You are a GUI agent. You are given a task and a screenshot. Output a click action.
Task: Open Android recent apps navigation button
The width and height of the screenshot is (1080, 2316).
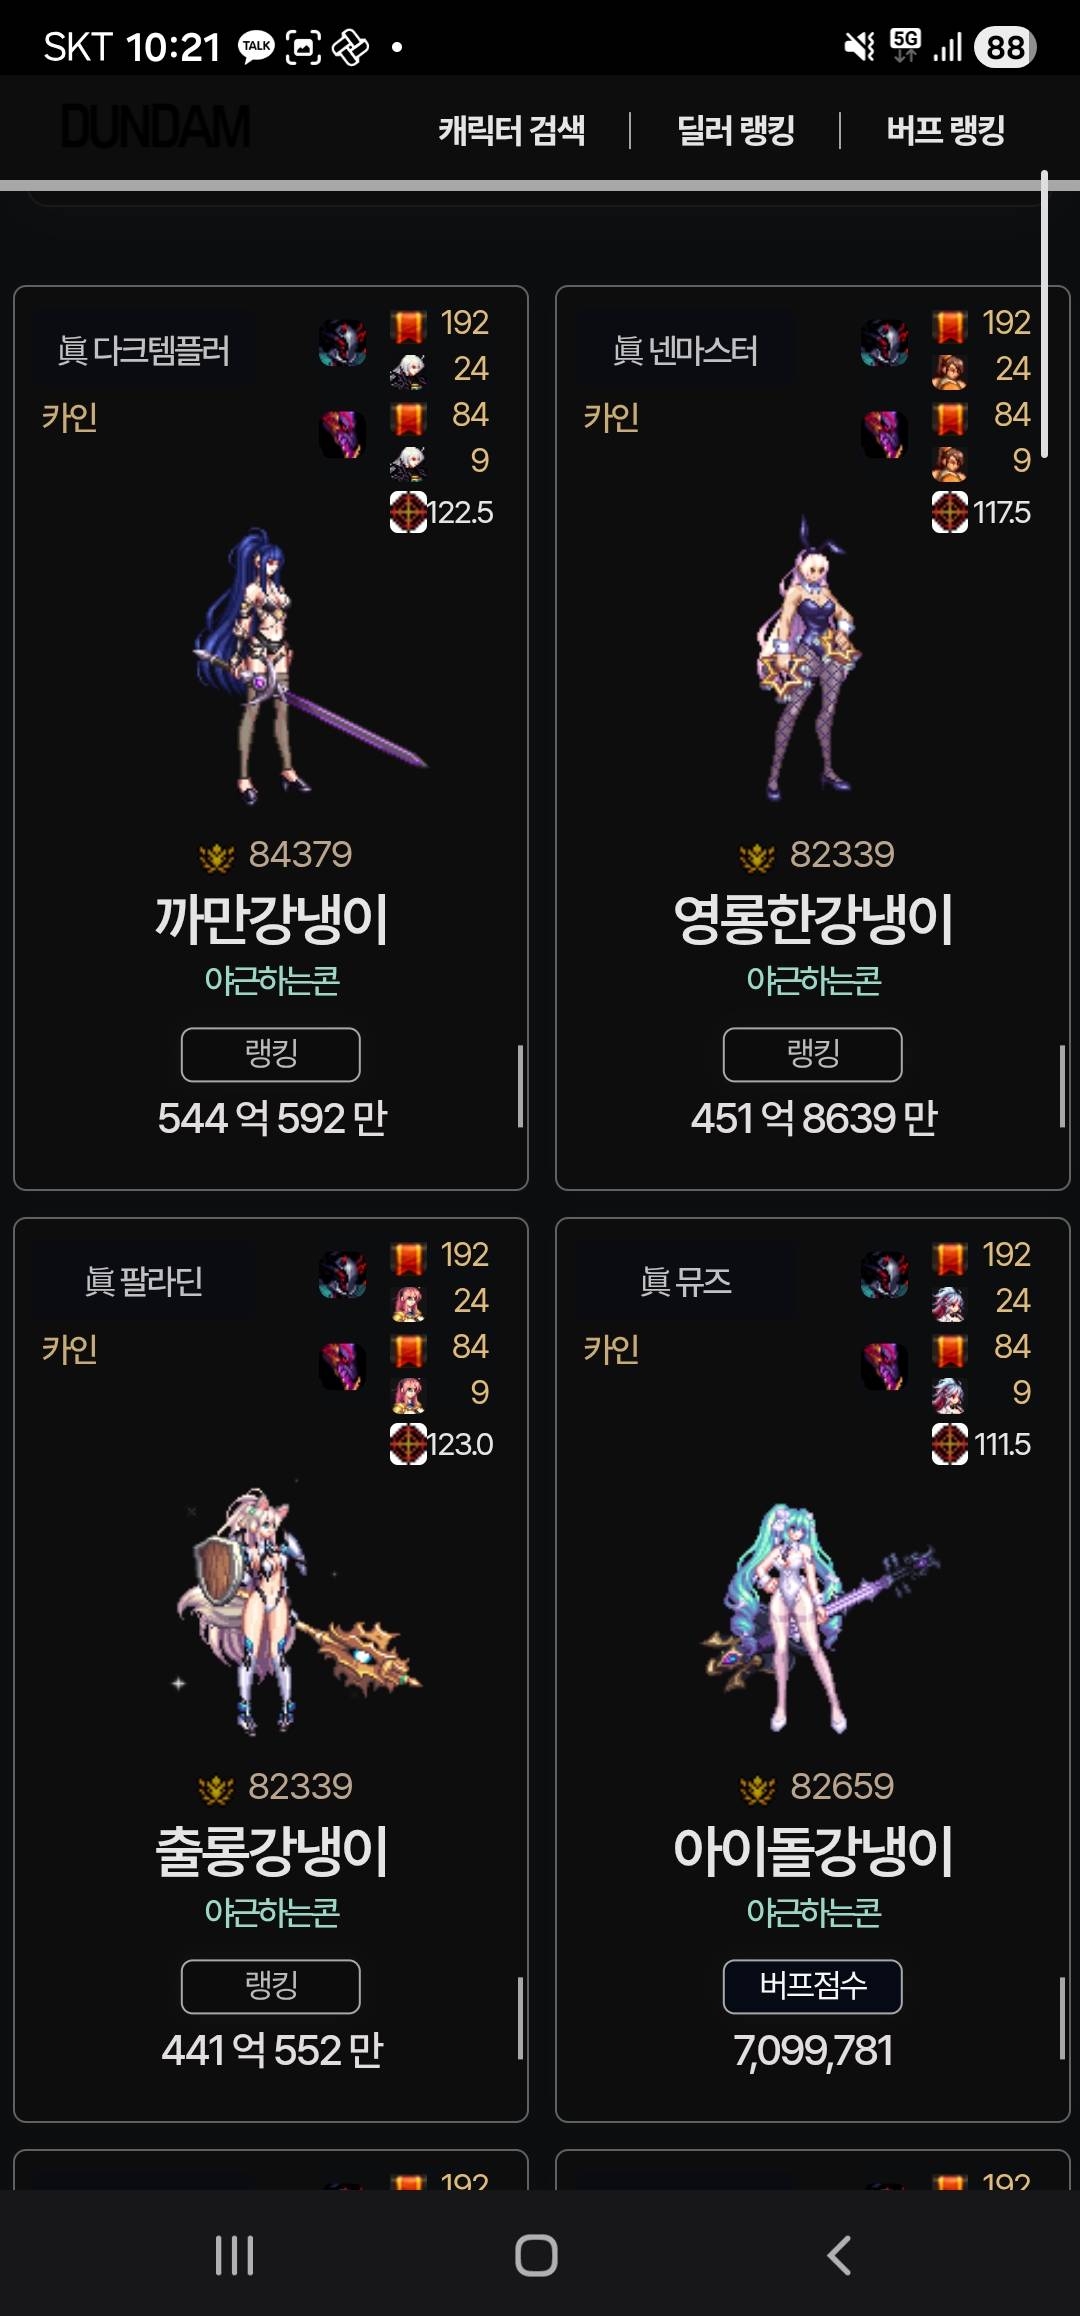coord(235,2255)
